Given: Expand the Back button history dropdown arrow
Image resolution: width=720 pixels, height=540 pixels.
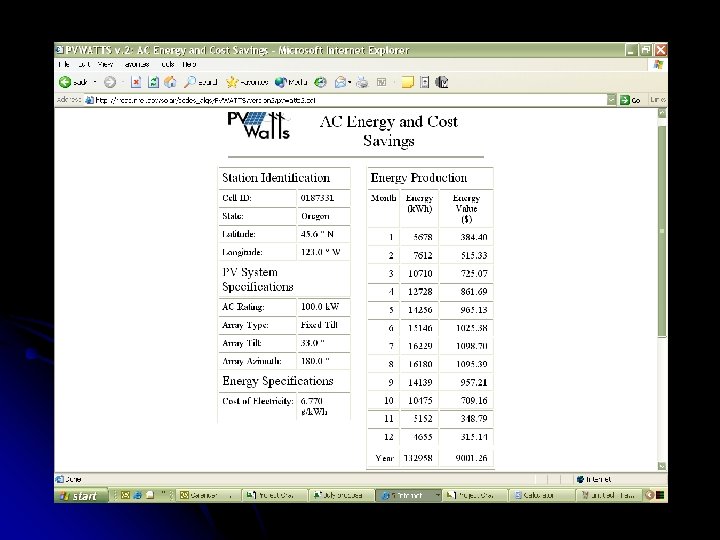Looking at the screenshot, I should point(95,82).
